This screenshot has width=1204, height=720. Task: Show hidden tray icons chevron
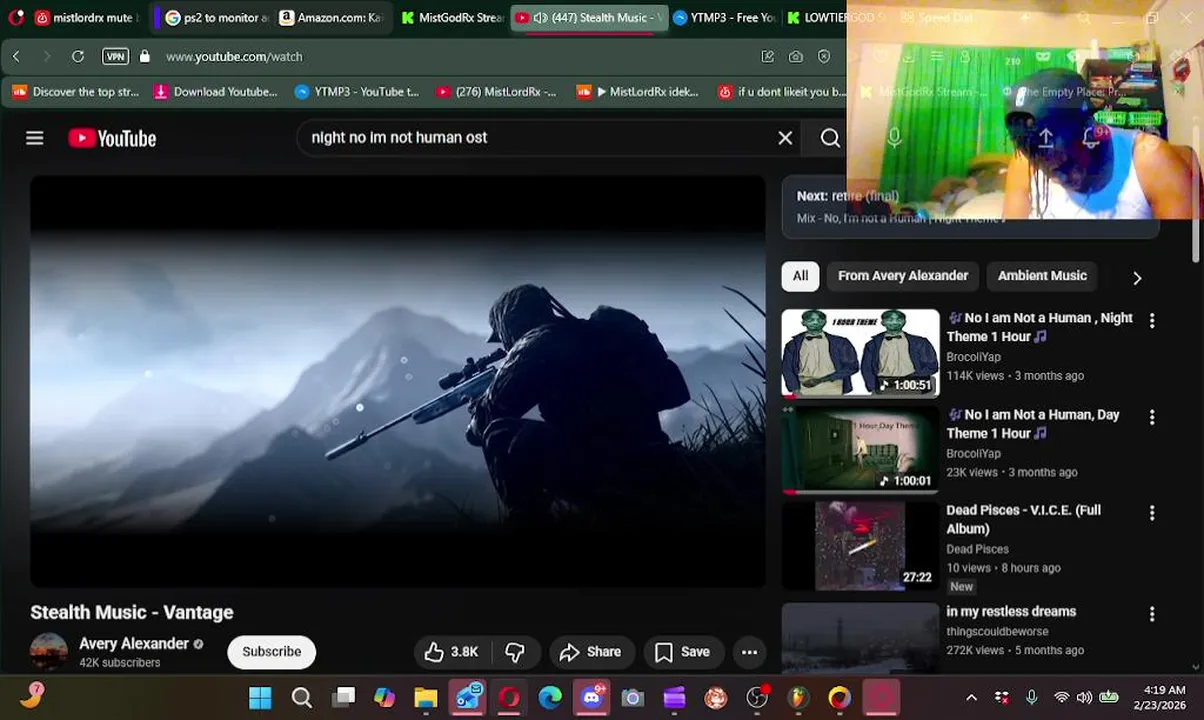point(971,698)
